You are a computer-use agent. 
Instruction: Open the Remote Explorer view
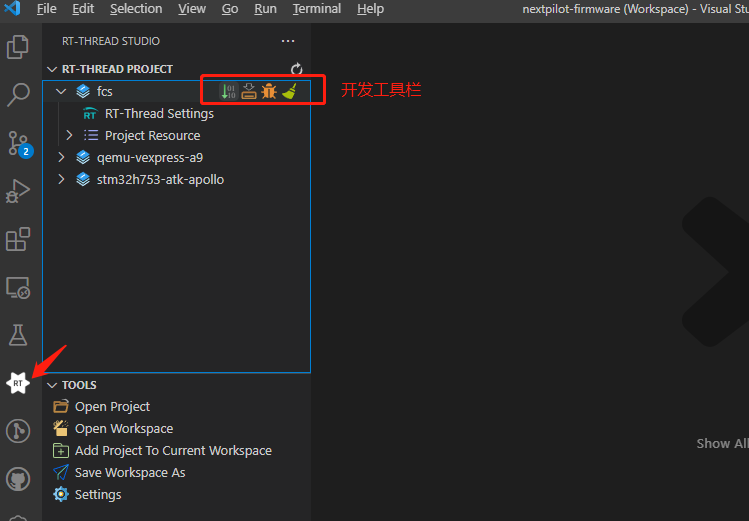coord(18,287)
